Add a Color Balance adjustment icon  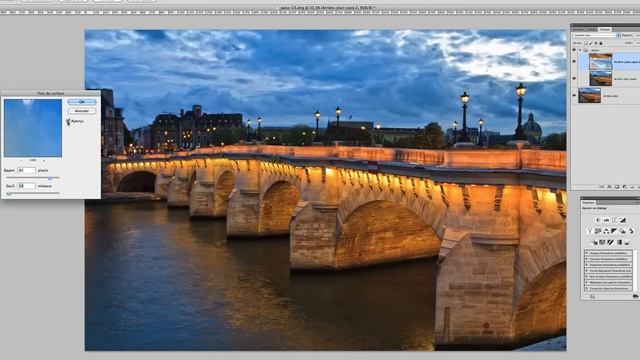pyautogui.click(x=606, y=231)
